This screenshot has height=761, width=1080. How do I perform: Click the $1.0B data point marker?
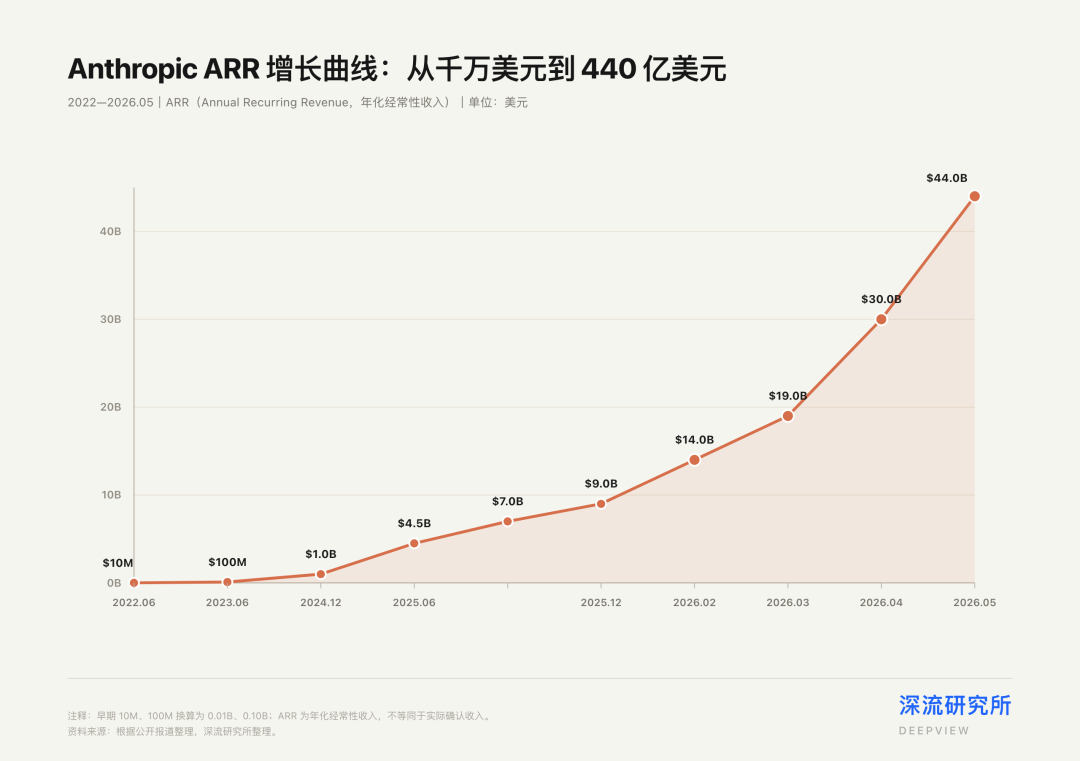(x=321, y=574)
